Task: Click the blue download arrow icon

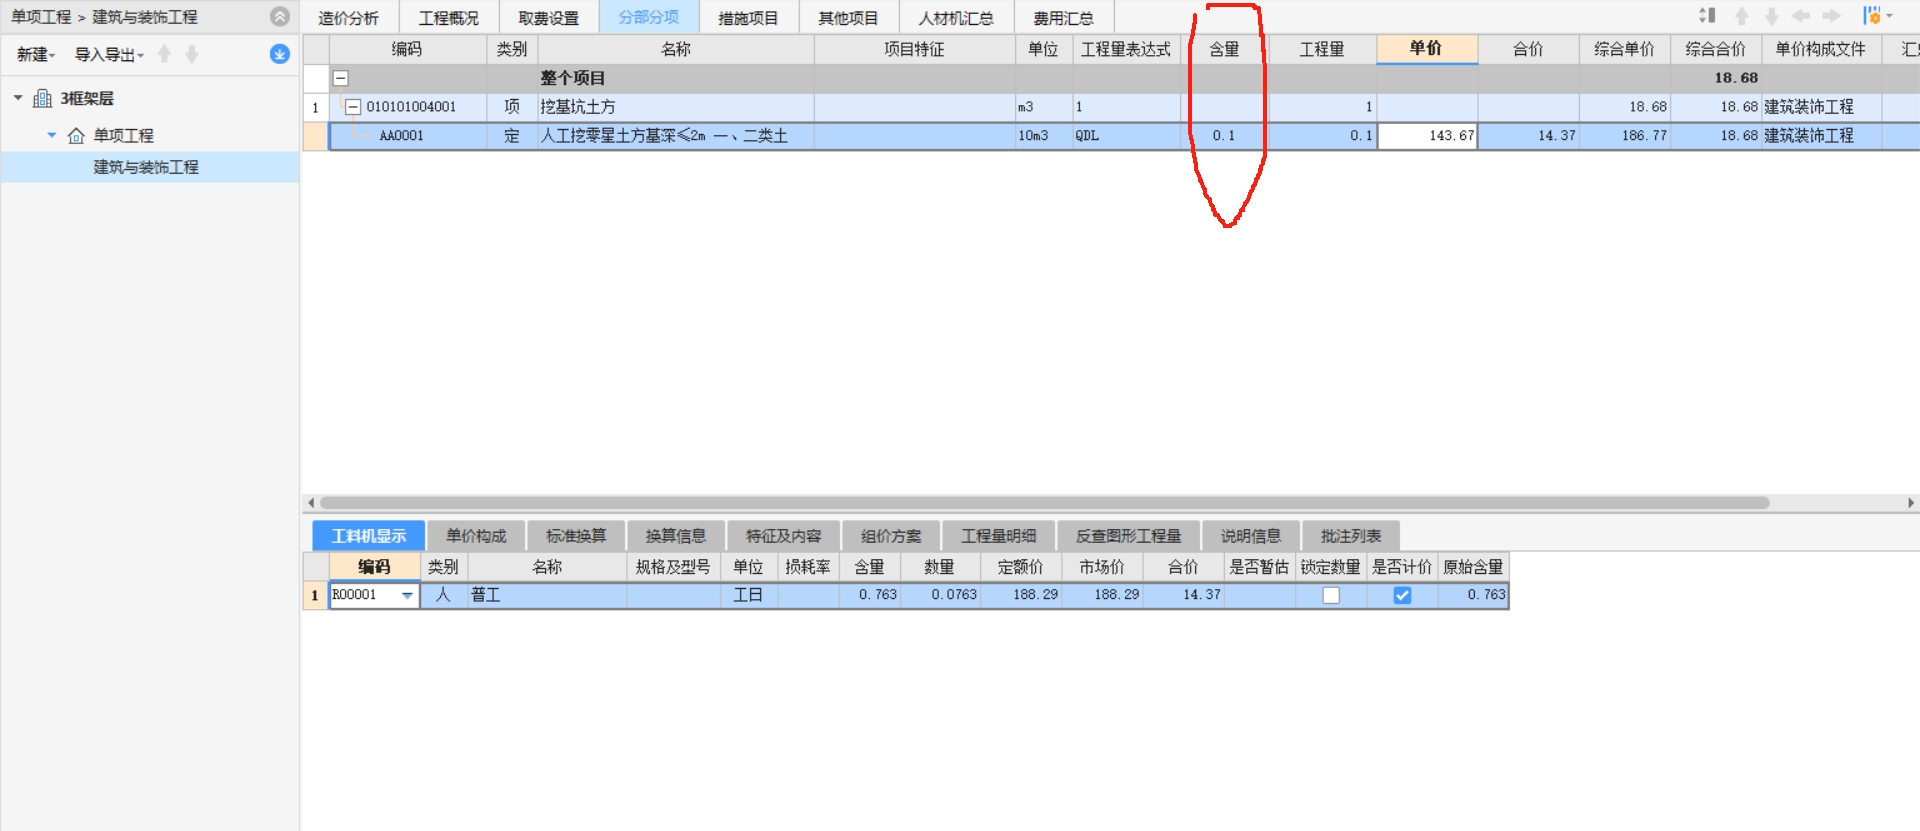Action: tap(280, 54)
